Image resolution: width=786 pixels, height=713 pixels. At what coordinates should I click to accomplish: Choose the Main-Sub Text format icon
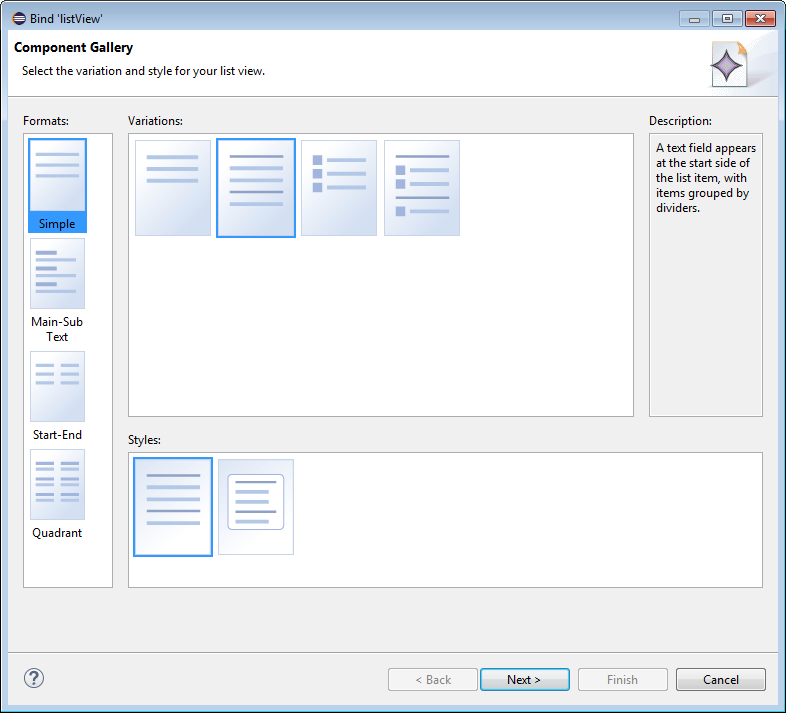(x=57, y=273)
